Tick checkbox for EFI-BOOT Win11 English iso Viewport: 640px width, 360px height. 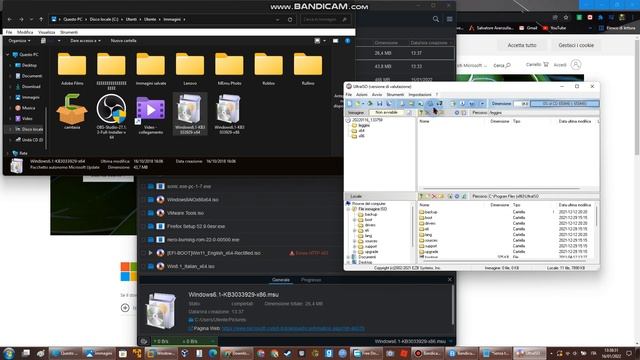pyautogui.click(x=143, y=253)
